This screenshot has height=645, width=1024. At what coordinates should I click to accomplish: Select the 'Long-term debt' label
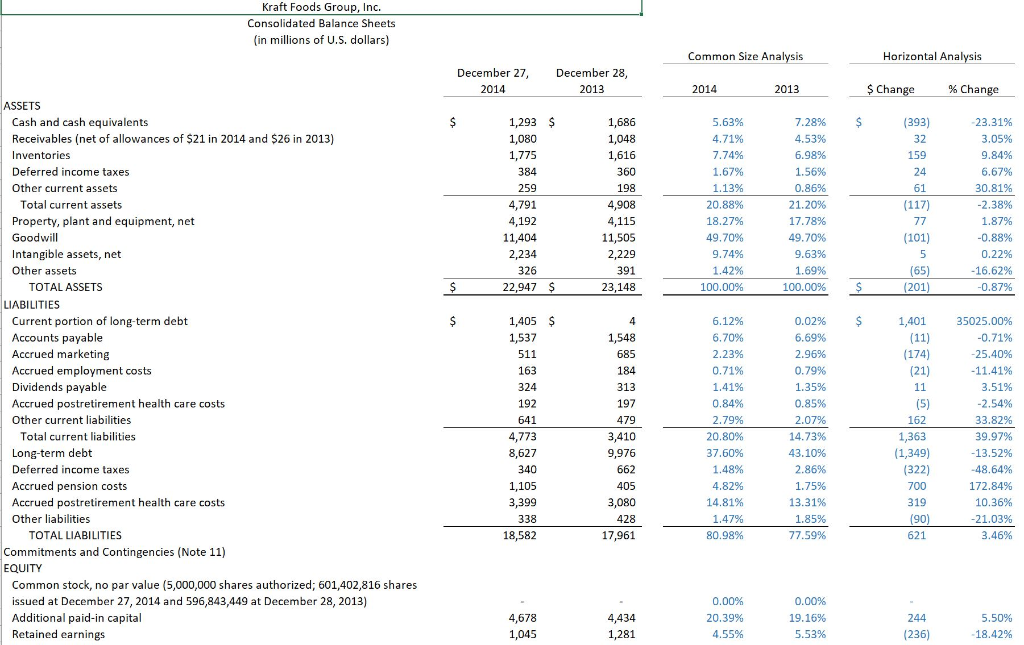52,453
